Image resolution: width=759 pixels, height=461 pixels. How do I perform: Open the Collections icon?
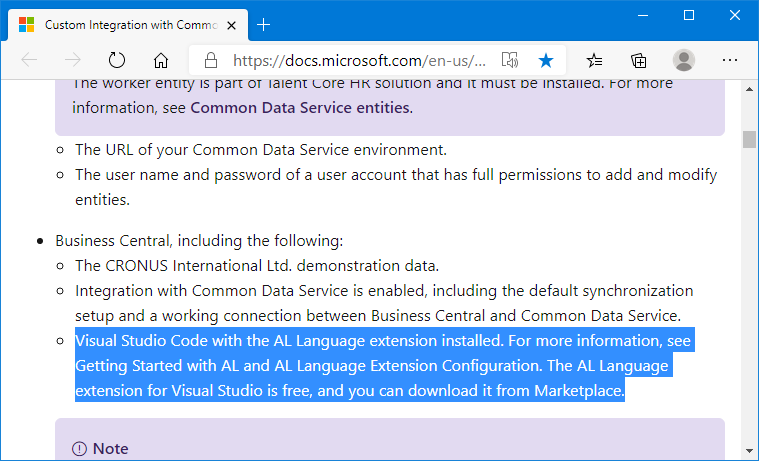(x=638, y=60)
